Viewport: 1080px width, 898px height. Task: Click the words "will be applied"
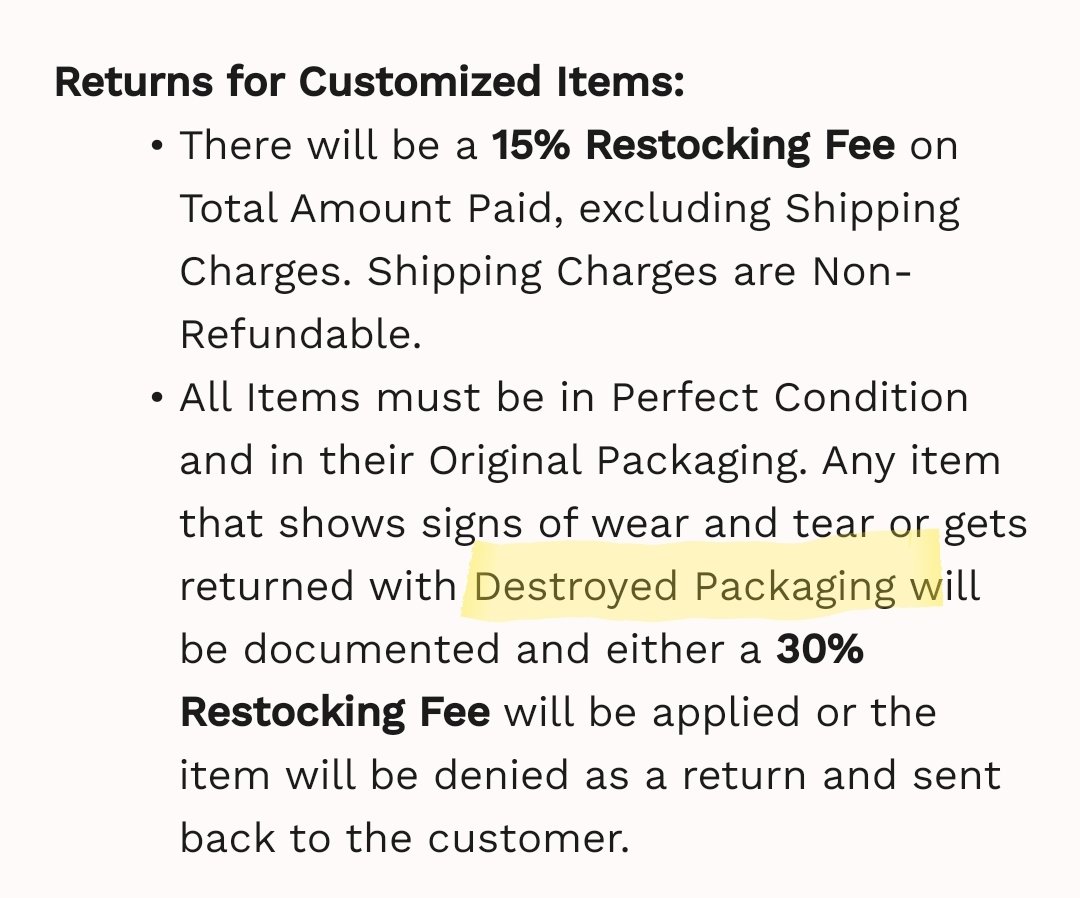click(652, 713)
